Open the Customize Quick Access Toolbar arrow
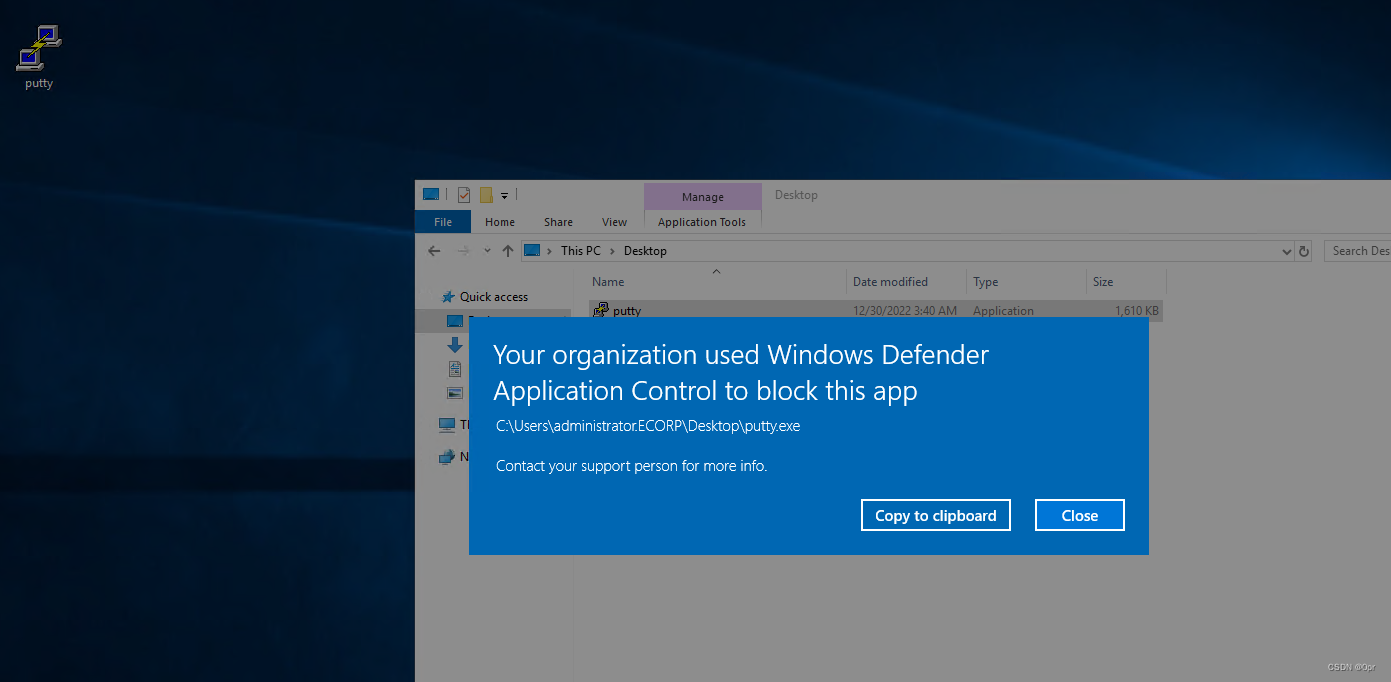The height and width of the screenshot is (682, 1391). click(x=505, y=195)
